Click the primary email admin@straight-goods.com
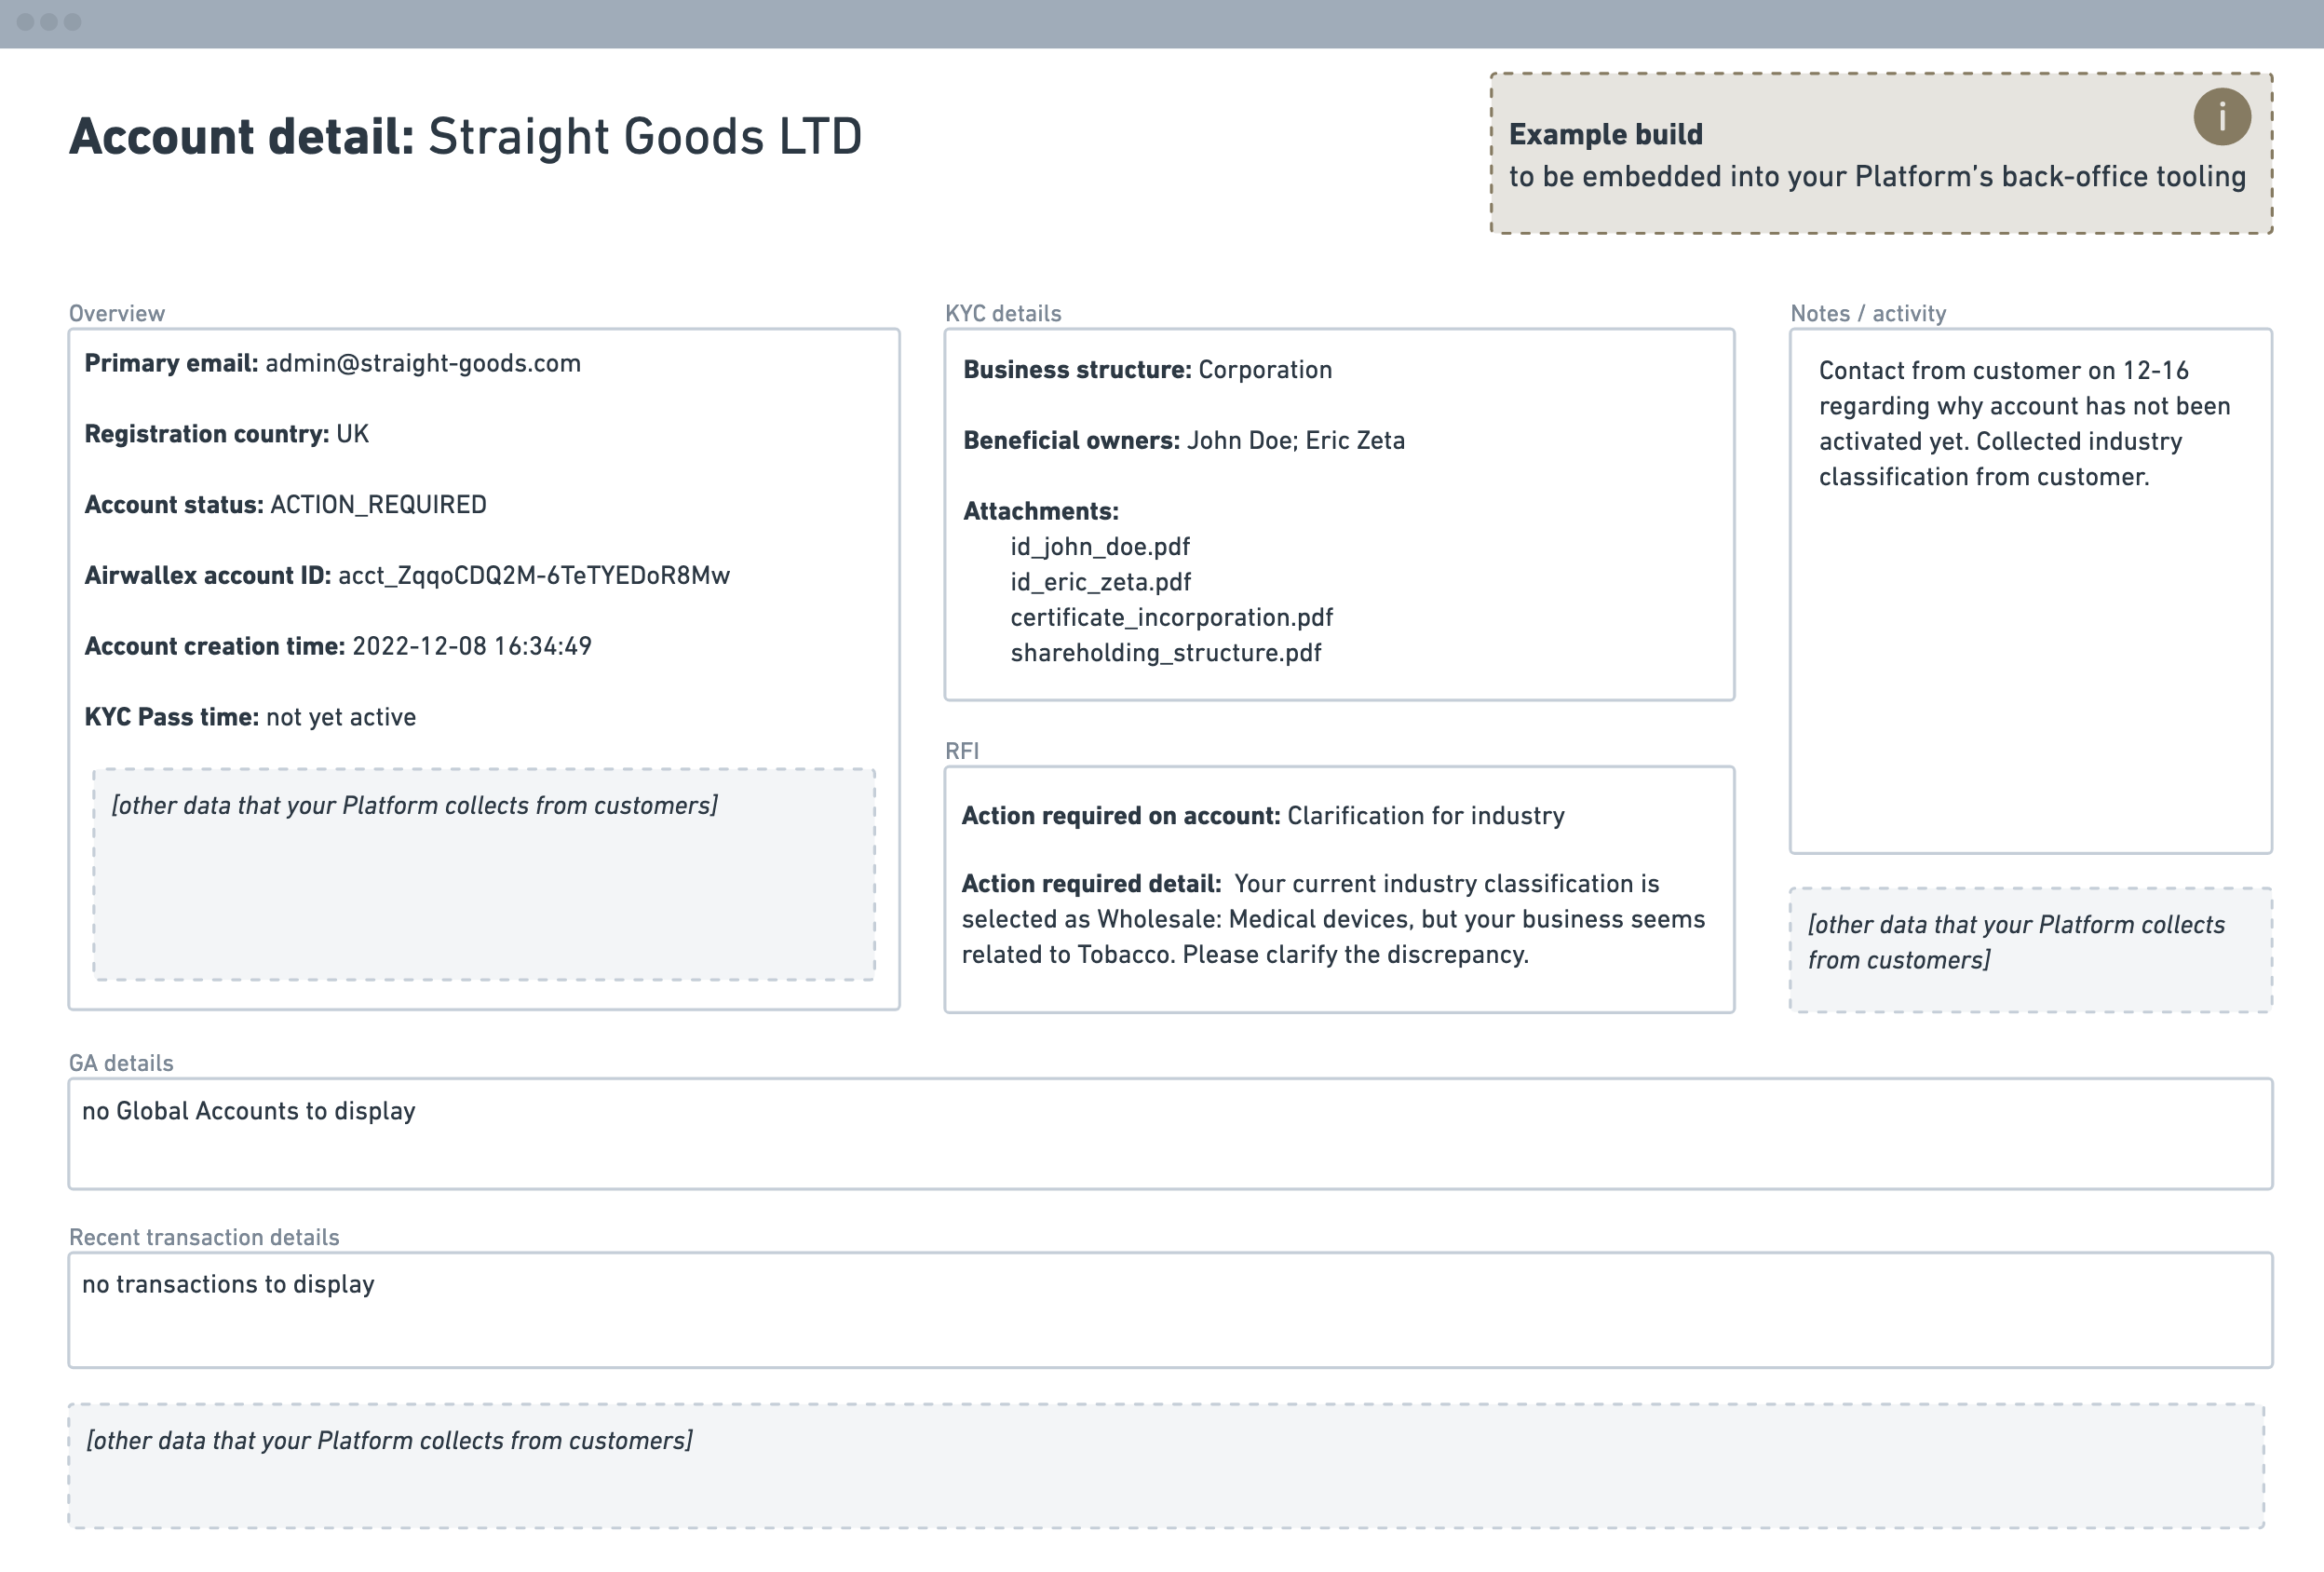This screenshot has width=2324, height=1572. (422, 363)
